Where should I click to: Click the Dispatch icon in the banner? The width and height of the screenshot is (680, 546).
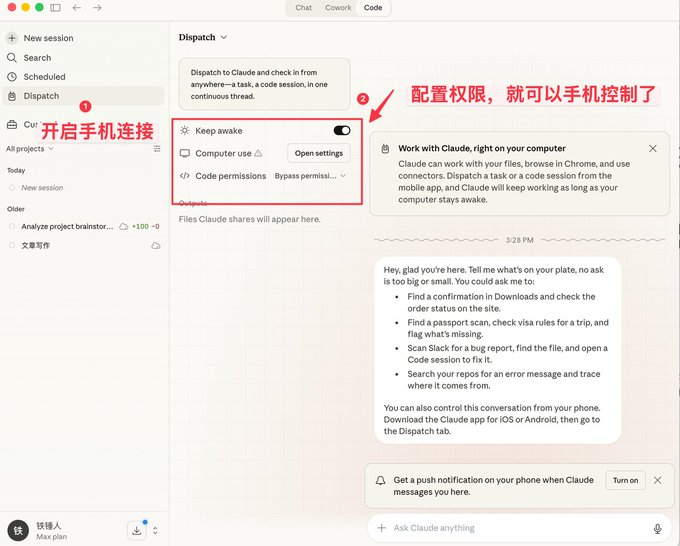click(385, 149)
